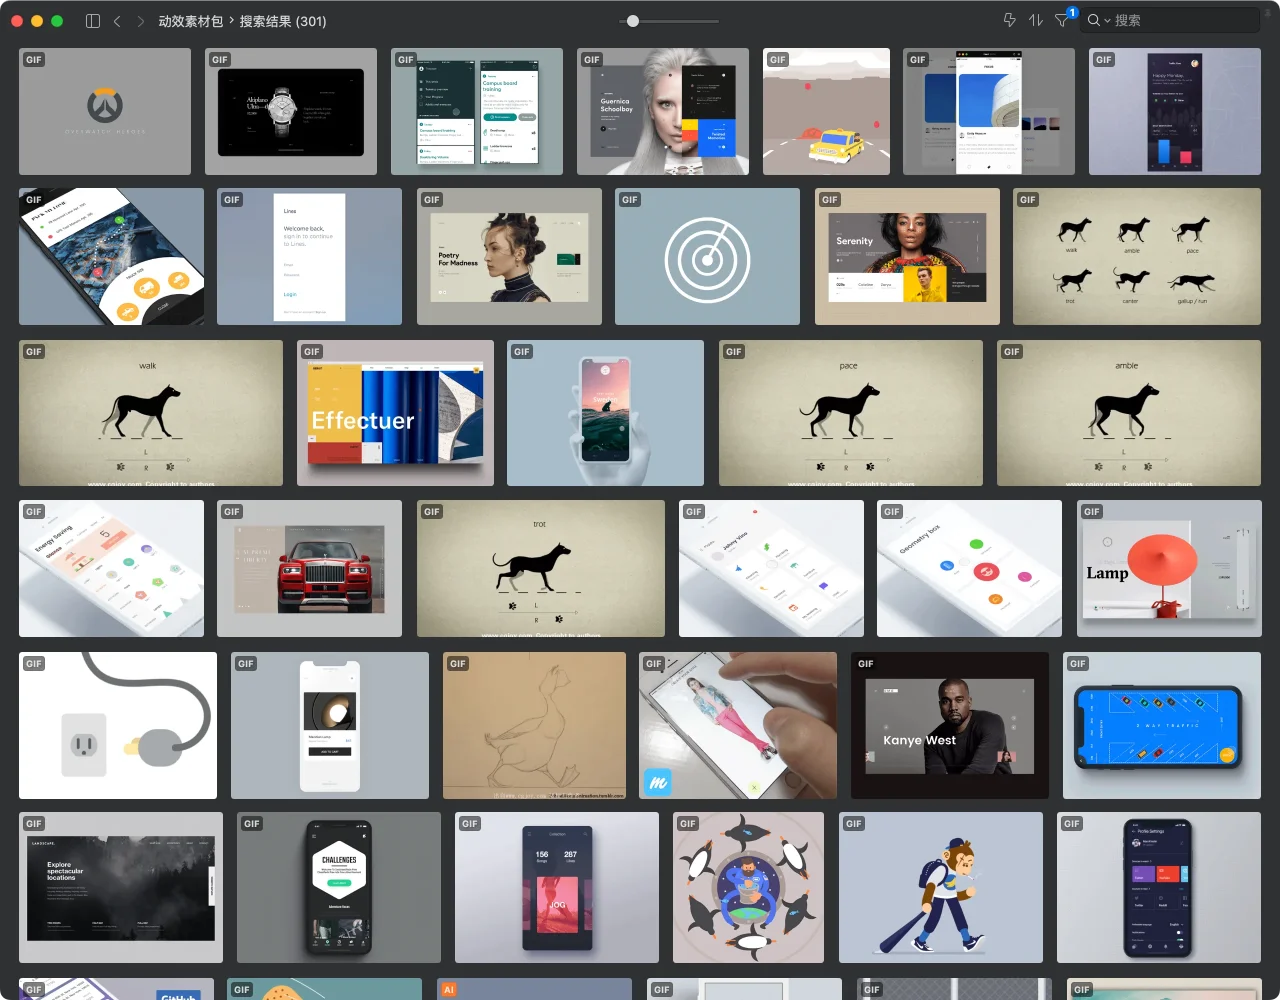Screen dimensions: 1280x1000
Task: Expand the search scope dropdown chevron
Action: coord(1108,21)
